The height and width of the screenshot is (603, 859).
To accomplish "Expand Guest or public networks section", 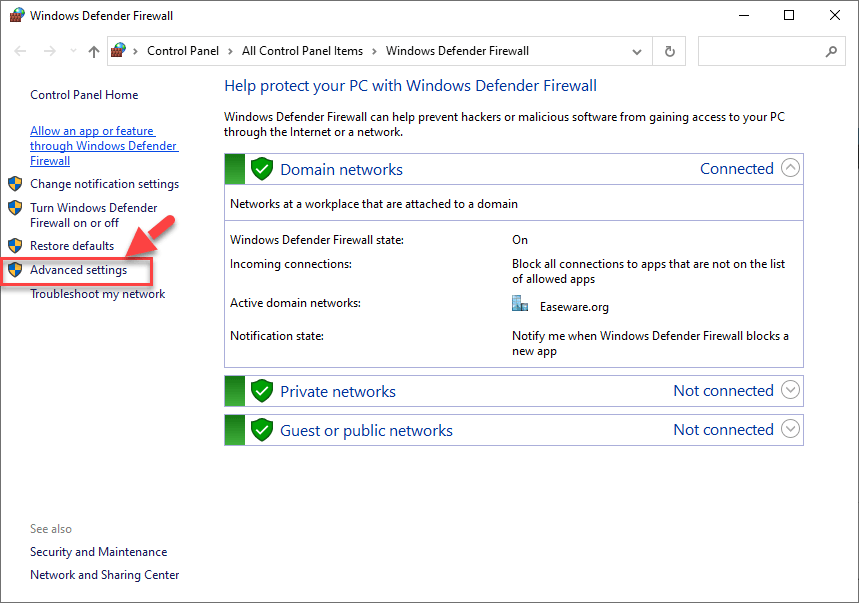I will coord(790,429).
